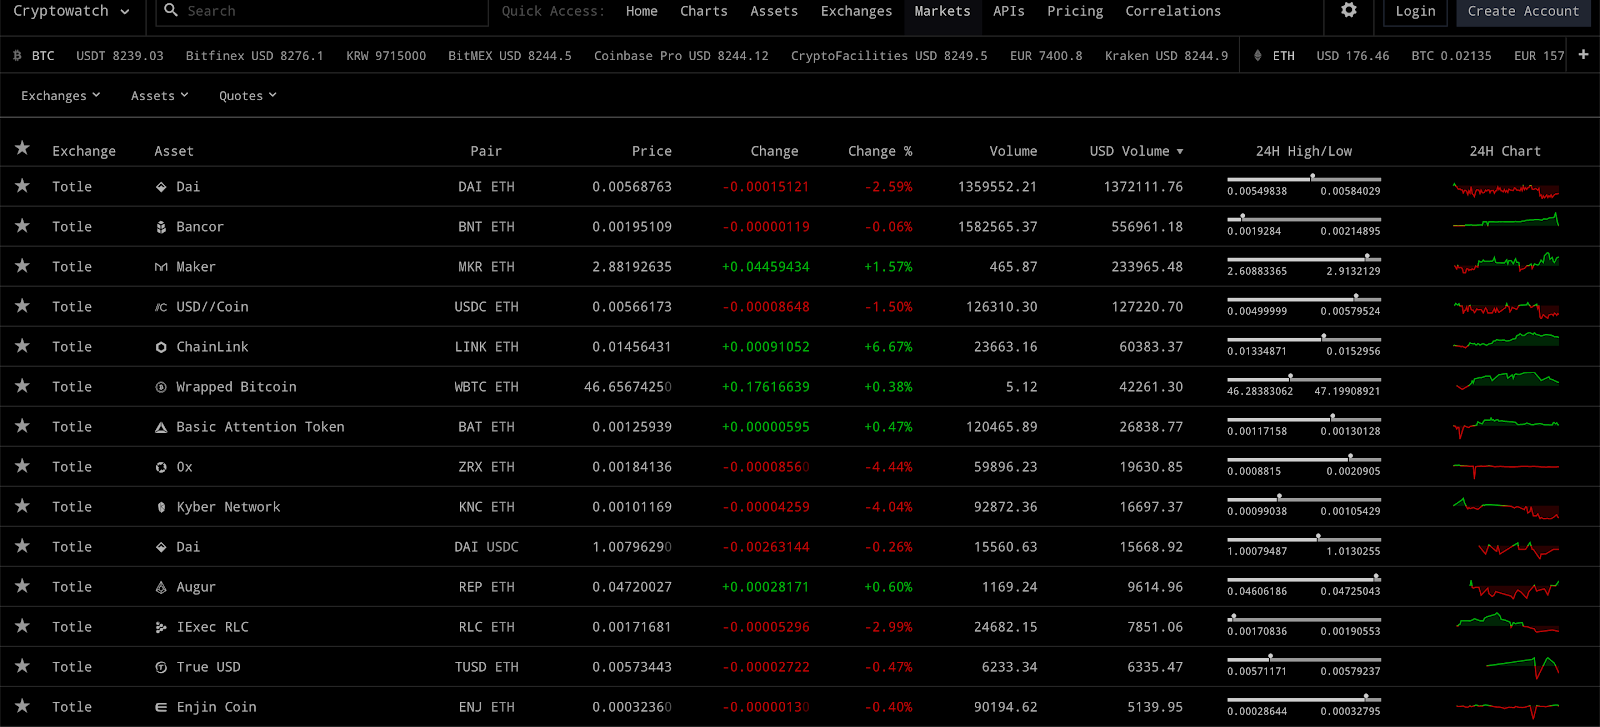Open BitMEX USD 8244.5 ticker
This screenshot has height=727, width=1600.
point(510,56)
